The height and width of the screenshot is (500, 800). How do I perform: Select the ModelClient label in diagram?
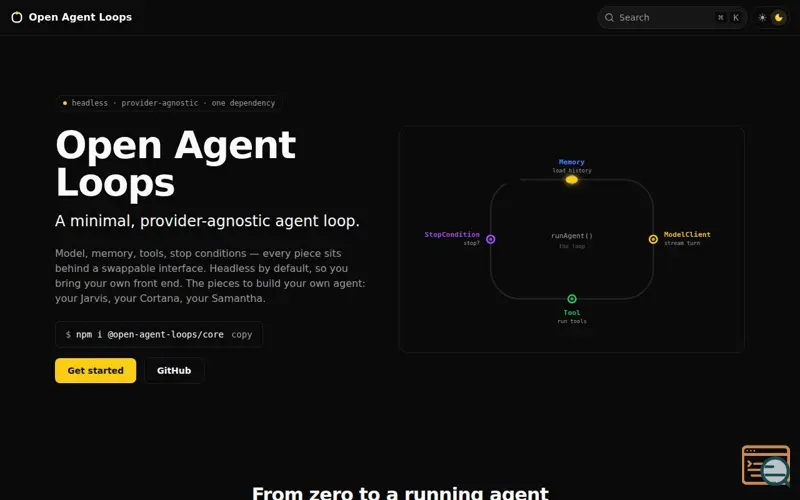pyautogui.click(x=687, y=235)
